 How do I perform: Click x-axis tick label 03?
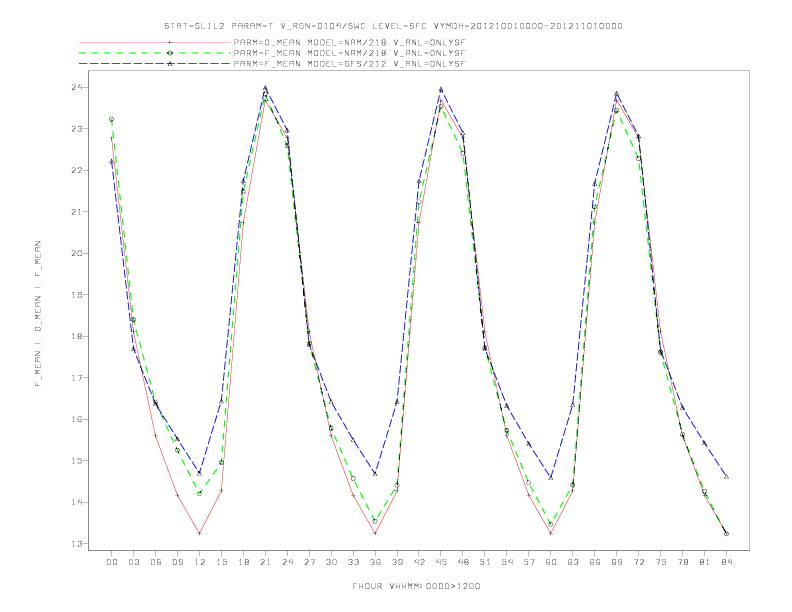pyautogui.click(x=133, y=562)
